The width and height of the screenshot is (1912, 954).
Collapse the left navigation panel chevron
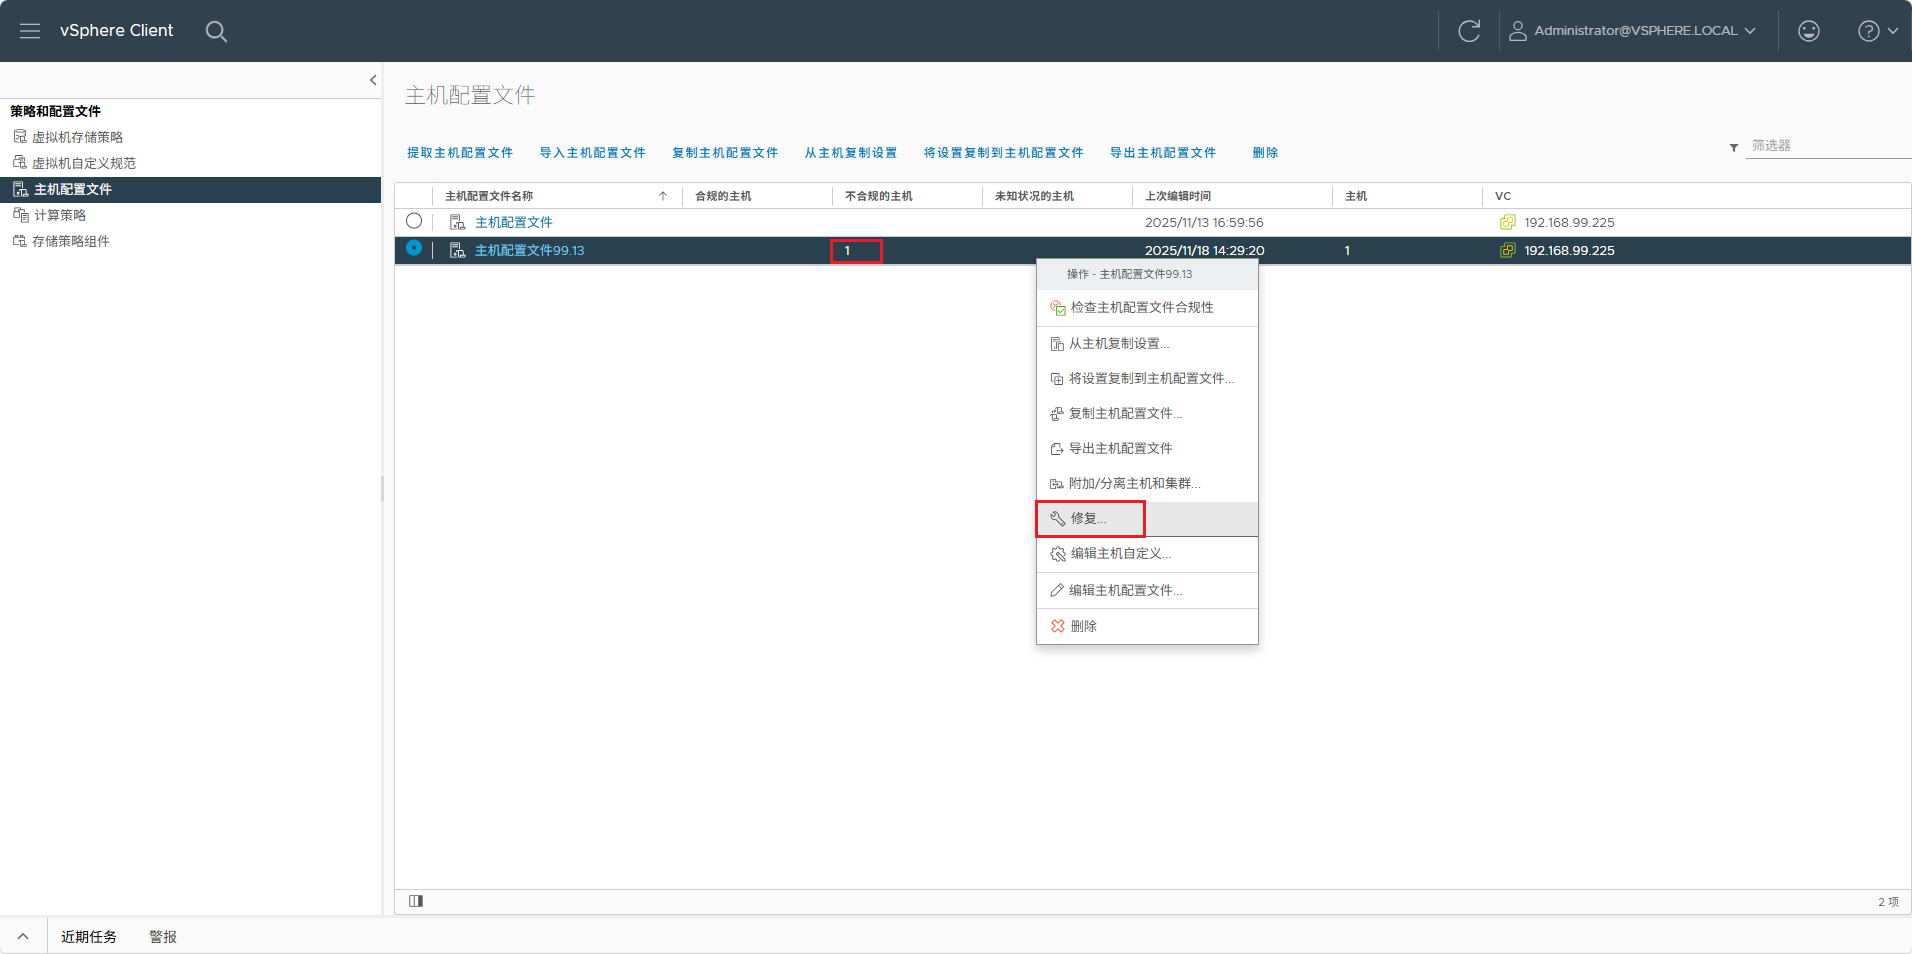[373, 80]
